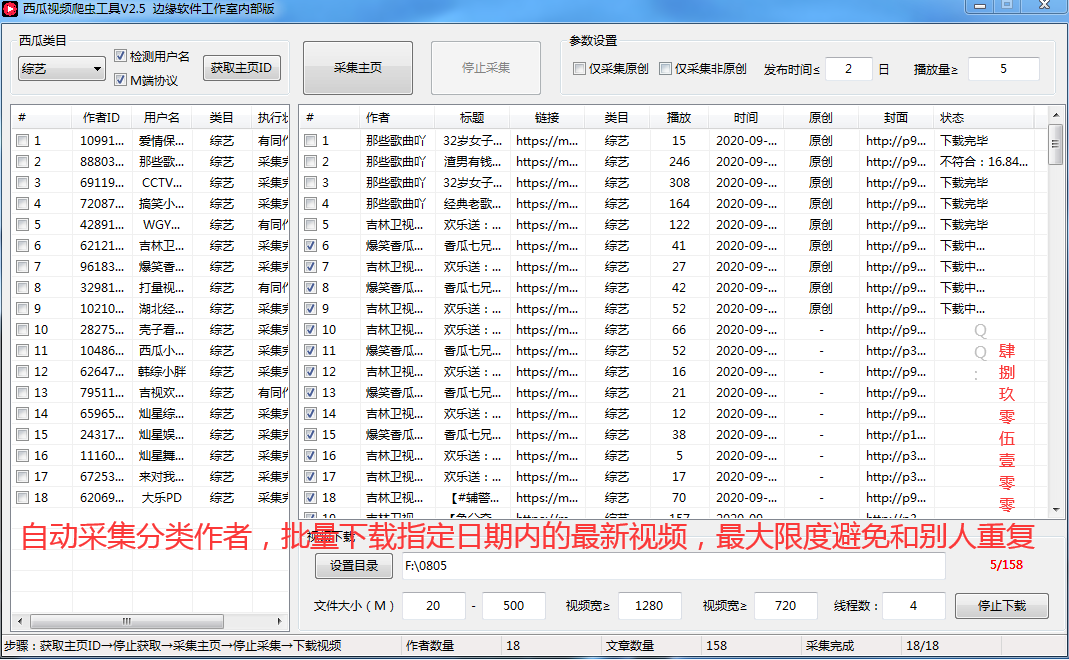Click play count cell 246
1069x660 pixels.
tap(679, 162)
